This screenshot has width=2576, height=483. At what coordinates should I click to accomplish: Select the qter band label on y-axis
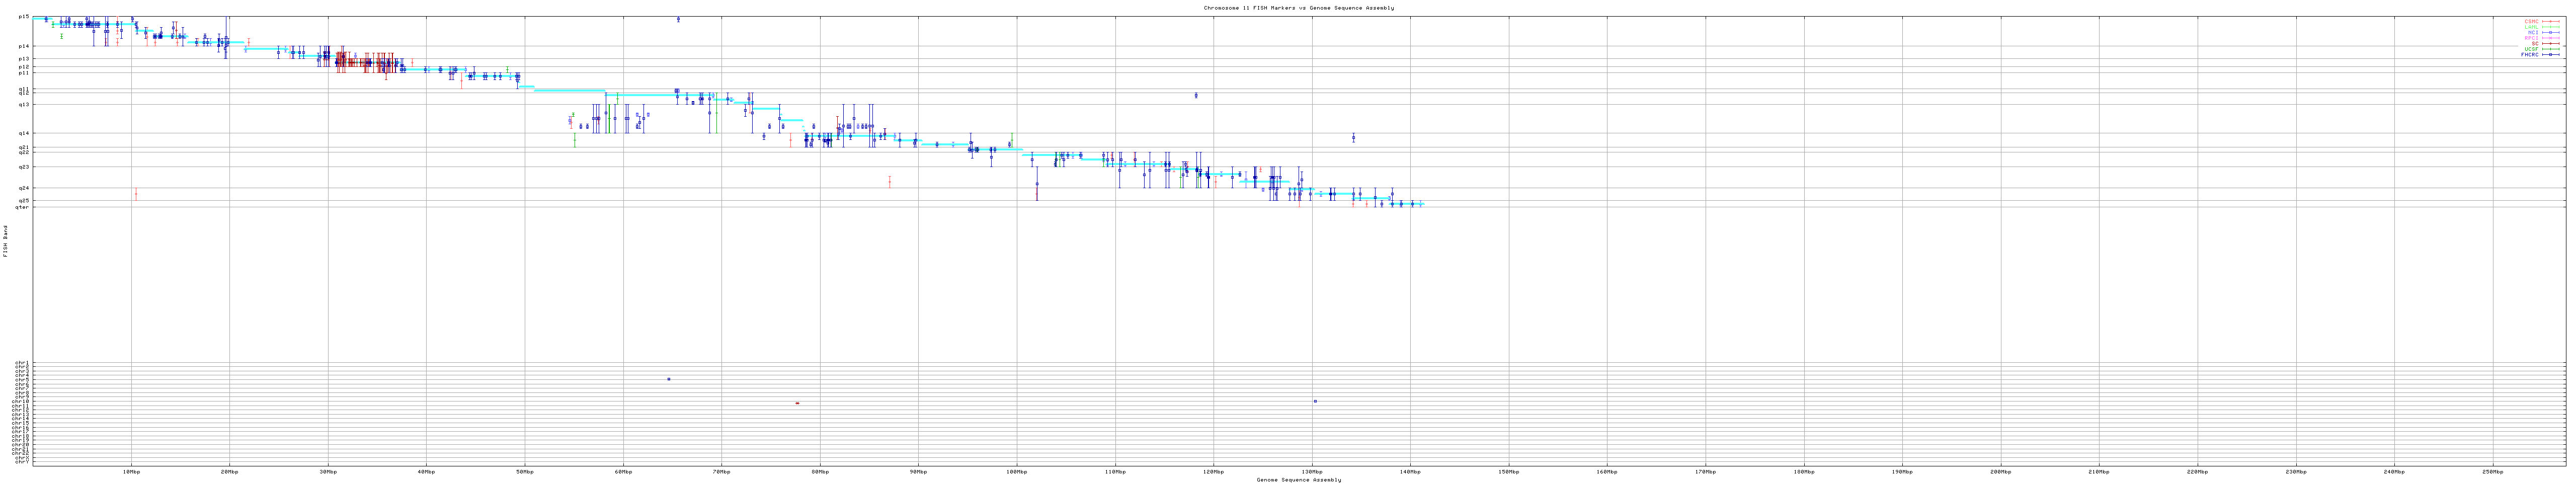coord(22,207)
